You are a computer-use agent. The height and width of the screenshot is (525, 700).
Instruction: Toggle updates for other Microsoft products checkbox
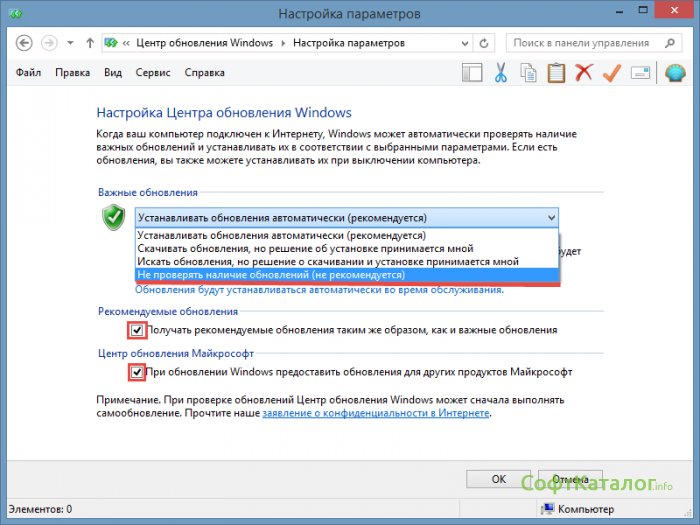(137, 372)
